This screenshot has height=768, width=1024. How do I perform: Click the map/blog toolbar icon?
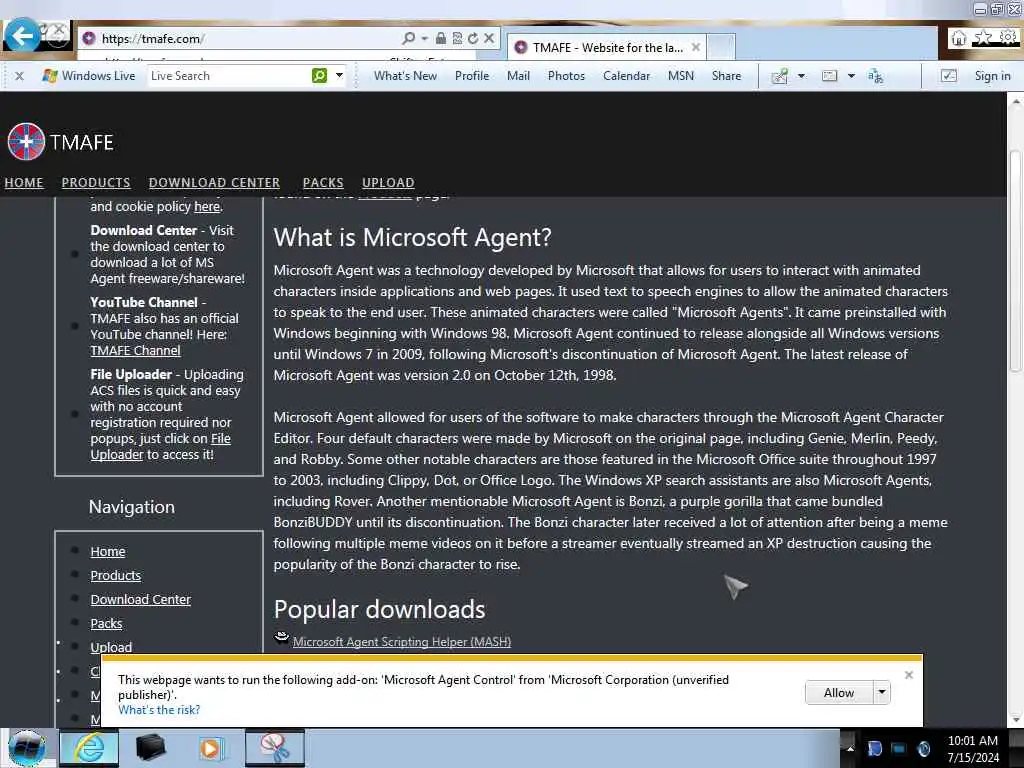780,76
